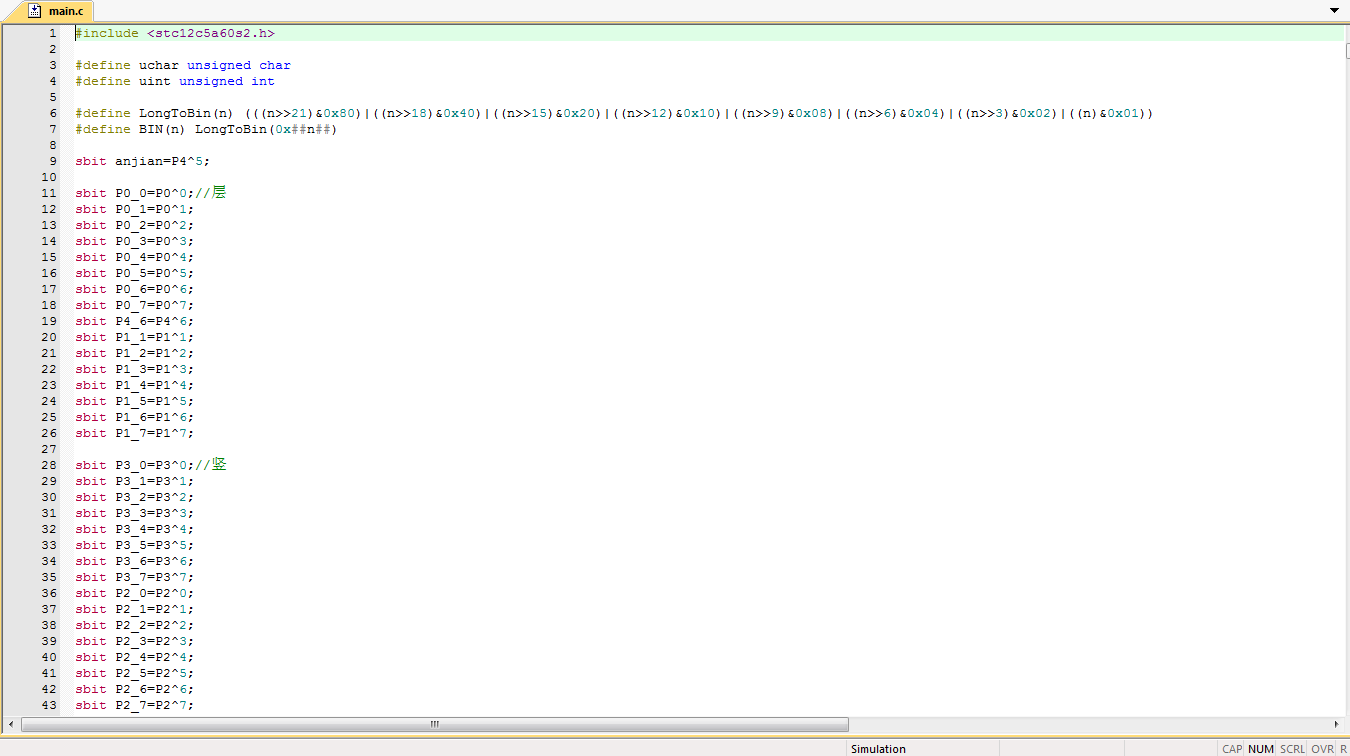Click the 'sbit anjian=P4^5;' line
This screenshot has height=756, width=1350.
[143, 161]
